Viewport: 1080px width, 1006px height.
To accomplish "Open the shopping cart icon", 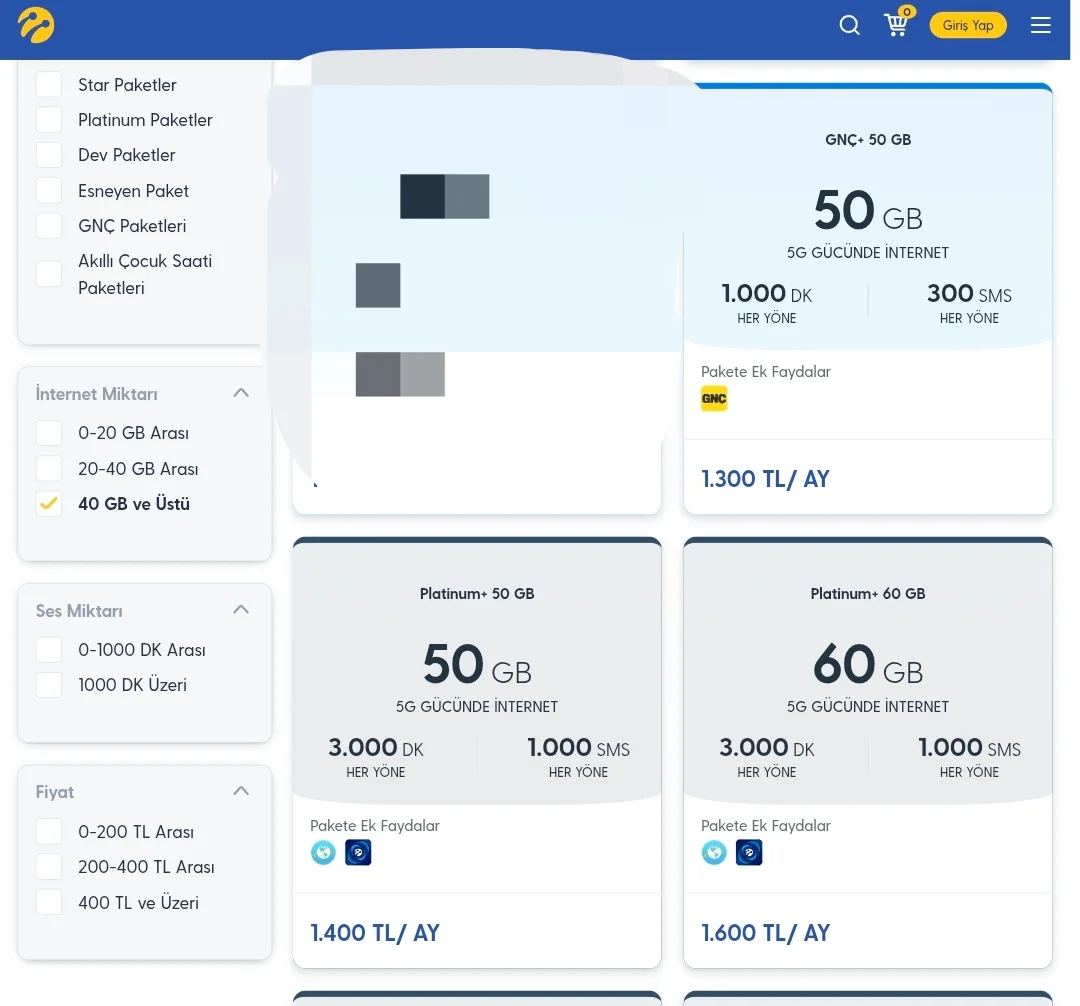I will pyautogui.click(x=895, y=25).
